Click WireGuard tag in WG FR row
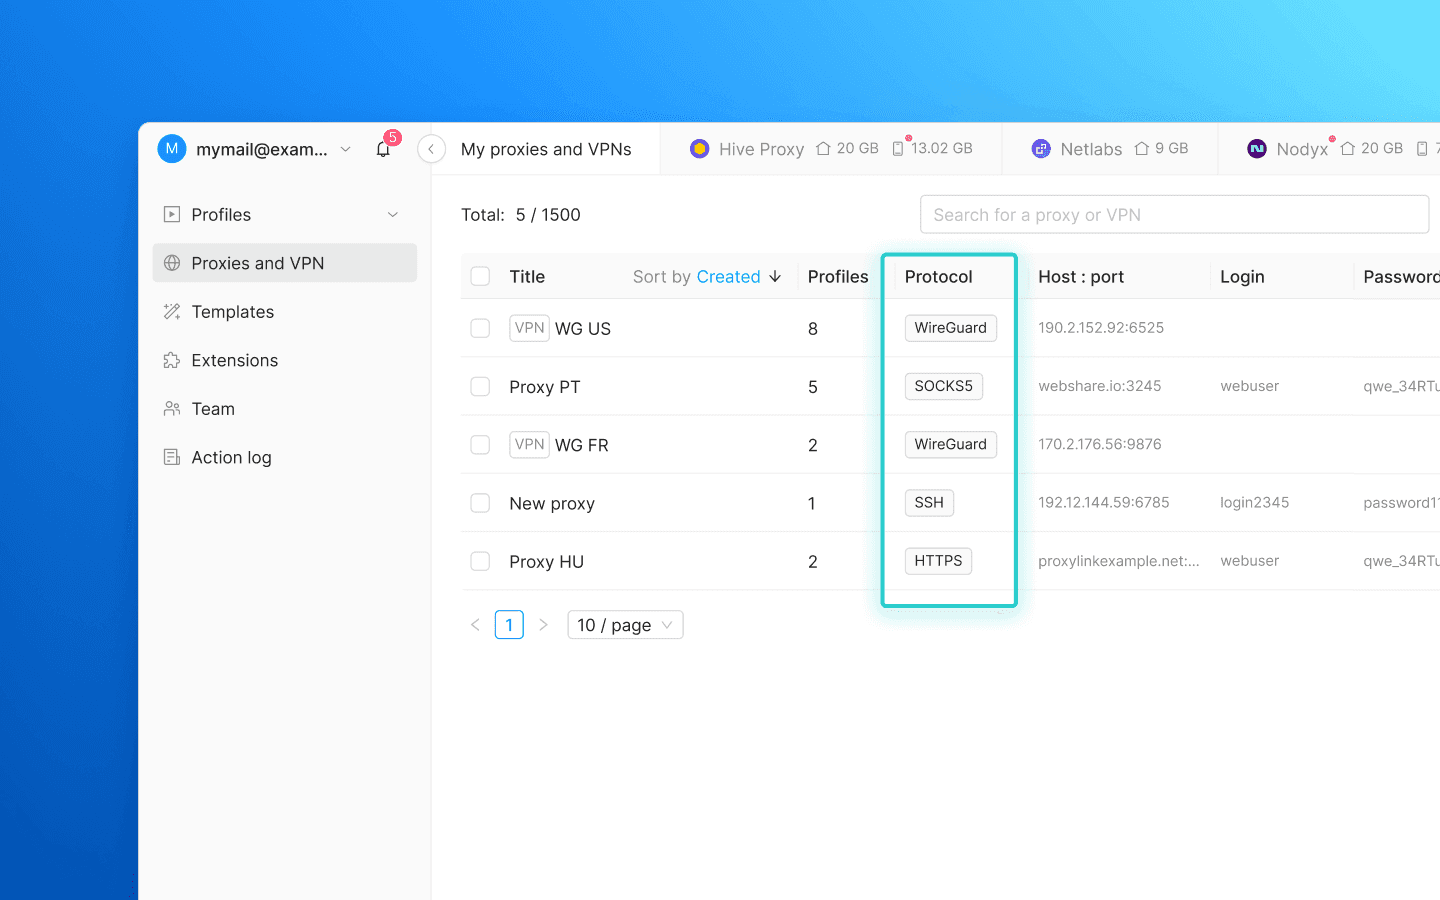The width and height of the screenshot is (1440, 900). 950,444
